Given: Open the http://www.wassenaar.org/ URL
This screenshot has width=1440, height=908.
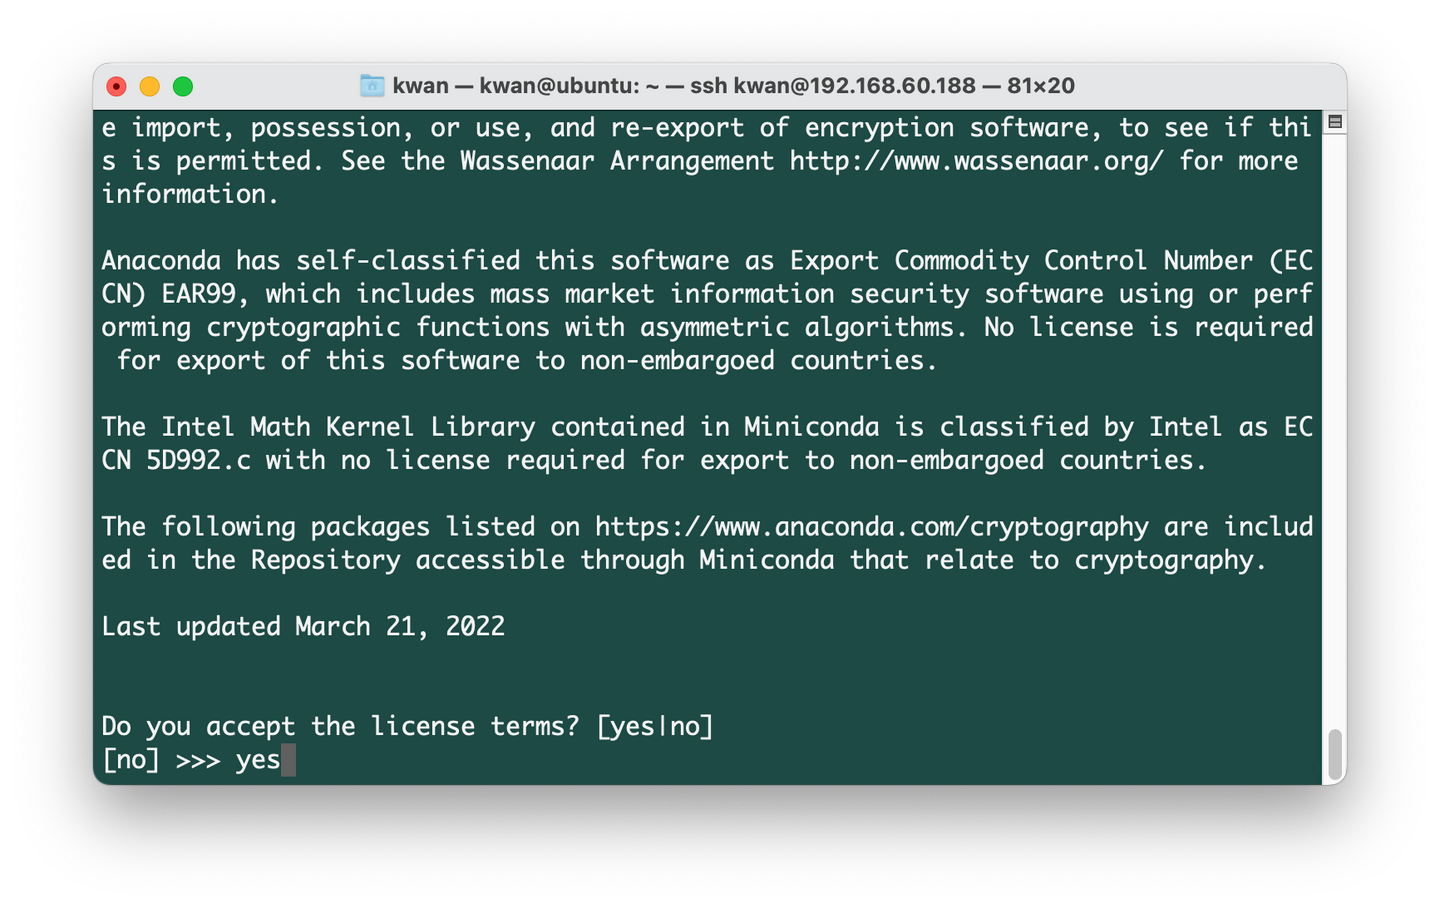Looking at the screenshot, I should pyautogui.click(x=976, y=161).
